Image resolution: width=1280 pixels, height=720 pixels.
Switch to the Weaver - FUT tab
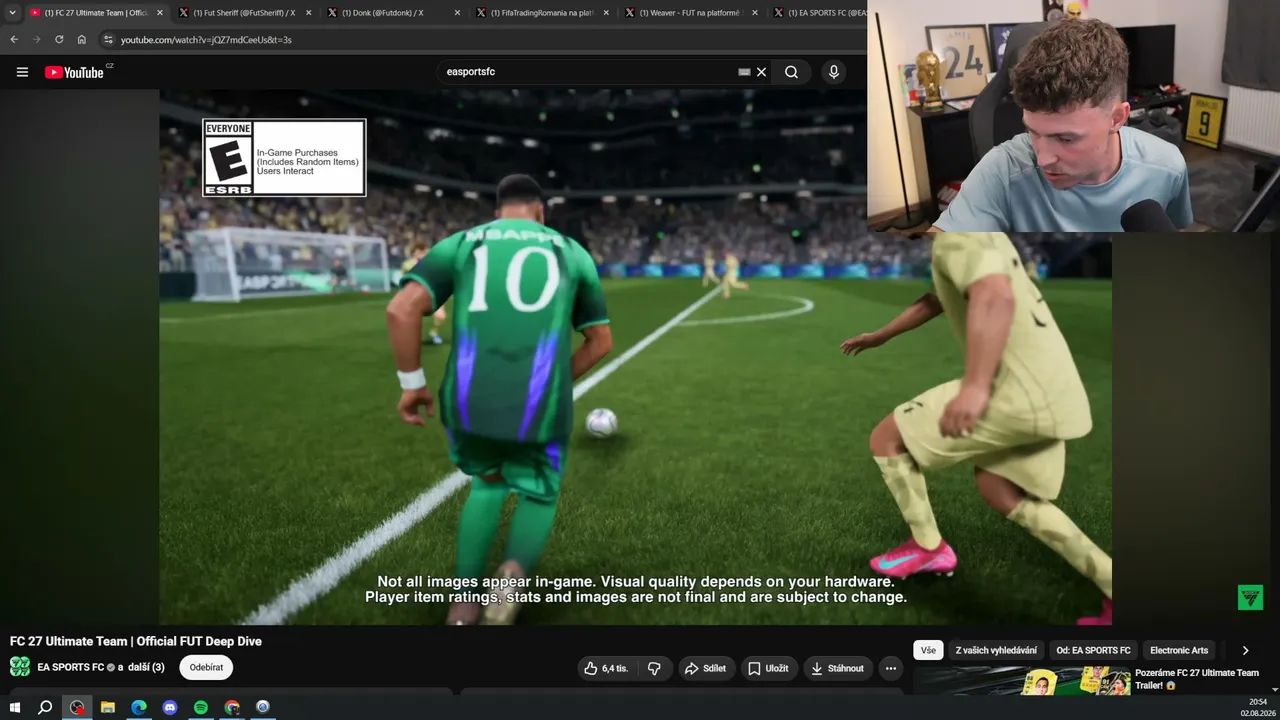point(691,13)
